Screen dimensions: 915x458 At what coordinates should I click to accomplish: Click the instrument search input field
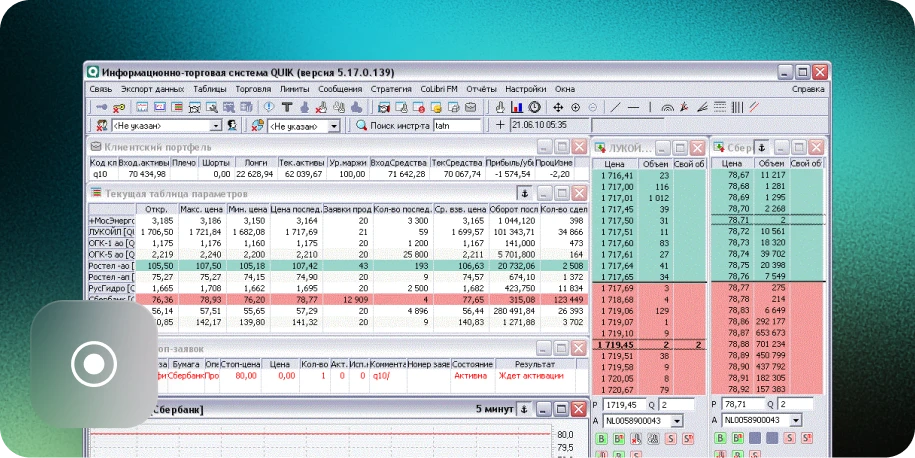(x=457, y=126)
